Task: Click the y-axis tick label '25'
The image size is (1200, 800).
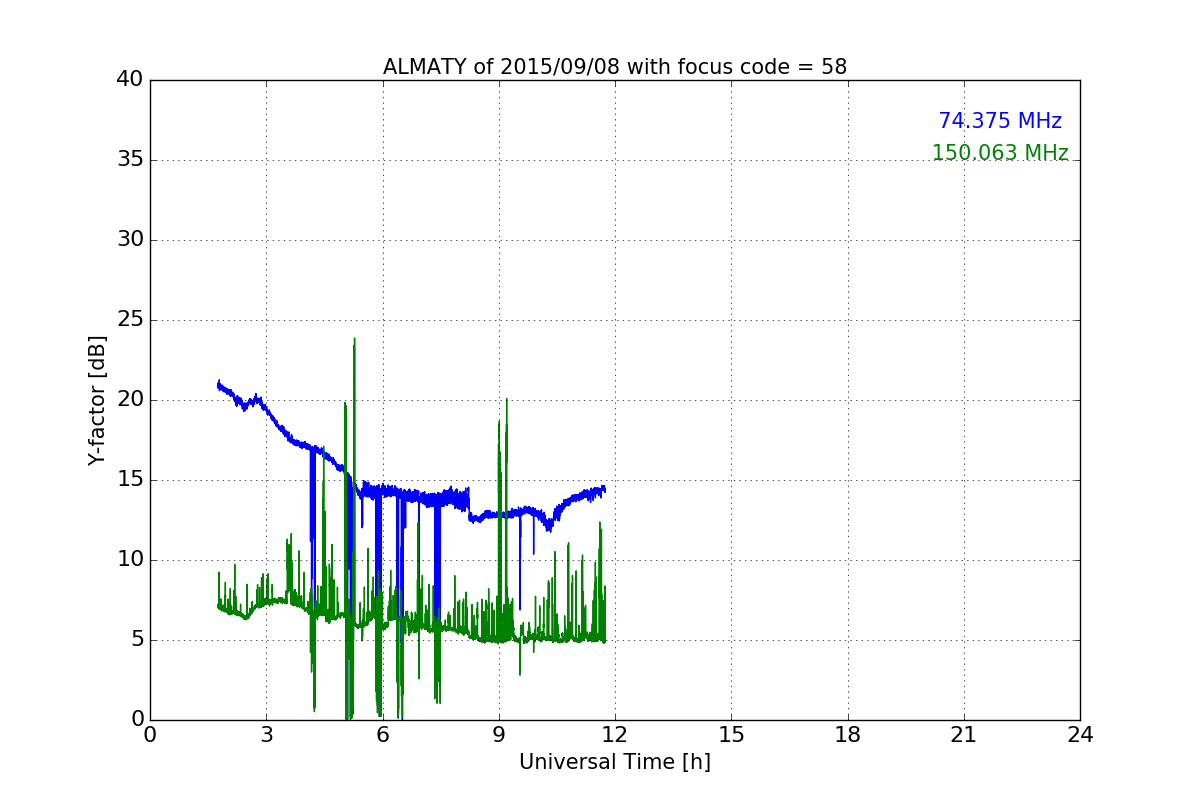Action: click(130, 320)
